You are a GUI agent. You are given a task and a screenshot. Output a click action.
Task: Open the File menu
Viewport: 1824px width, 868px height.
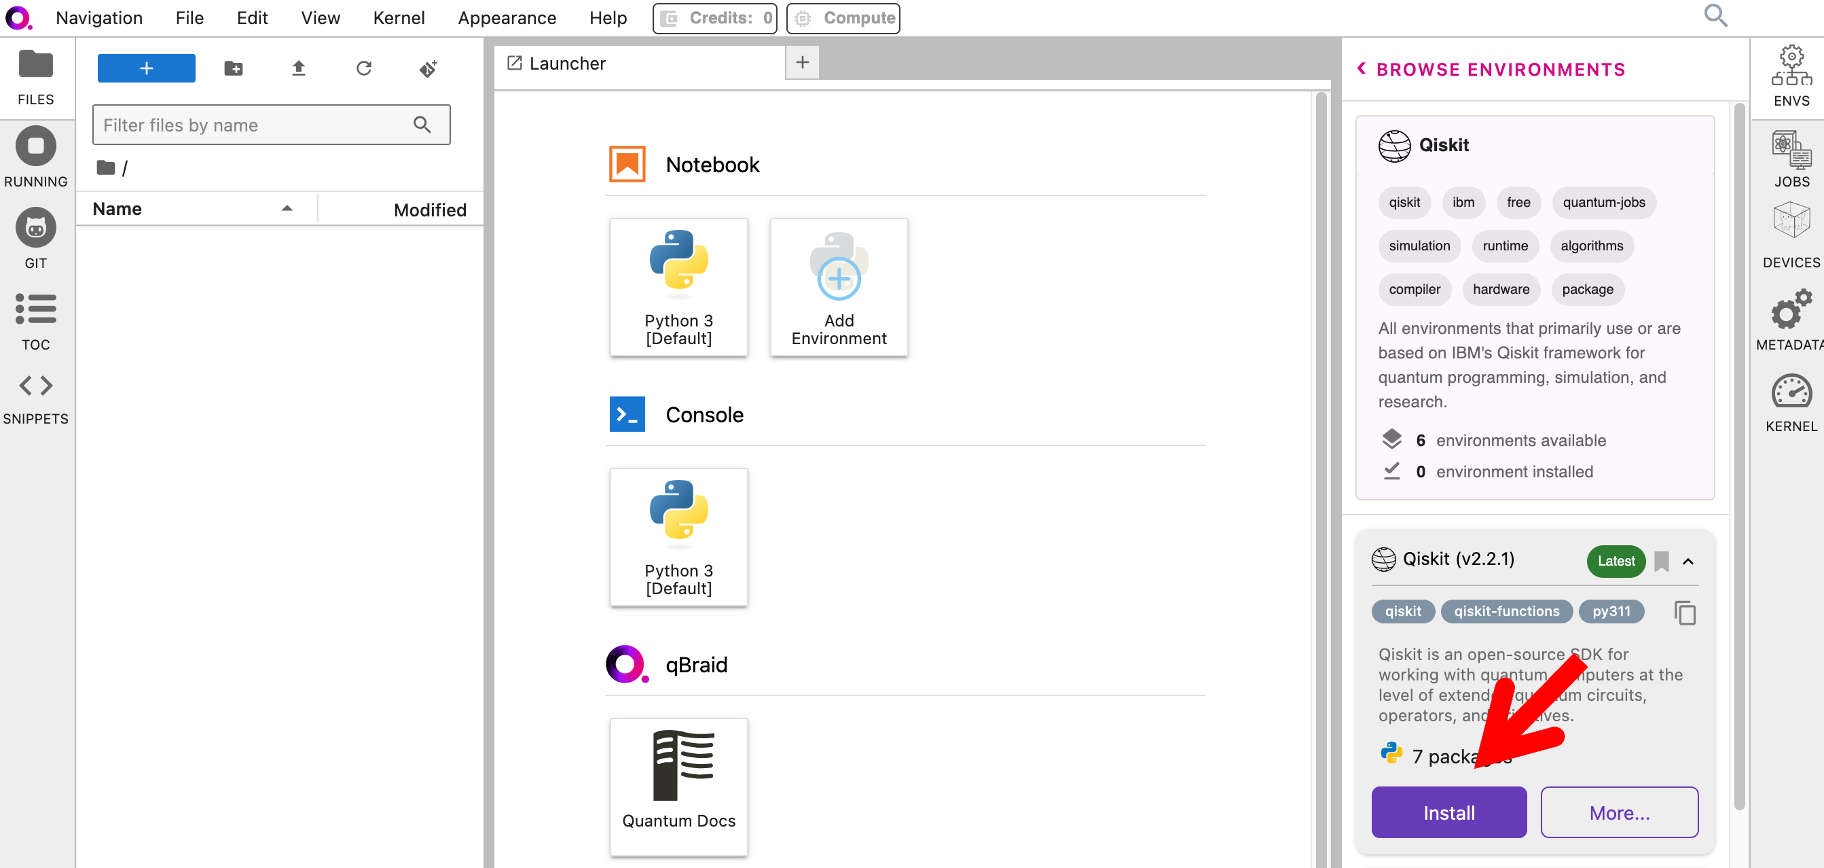[x=189, y=18]
